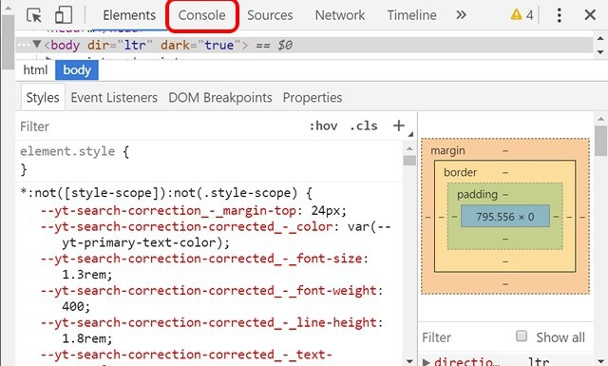This screenshot has height=366, width=608.
Task: Click the *:not([style-scope]) selector line
Action: 159,193
